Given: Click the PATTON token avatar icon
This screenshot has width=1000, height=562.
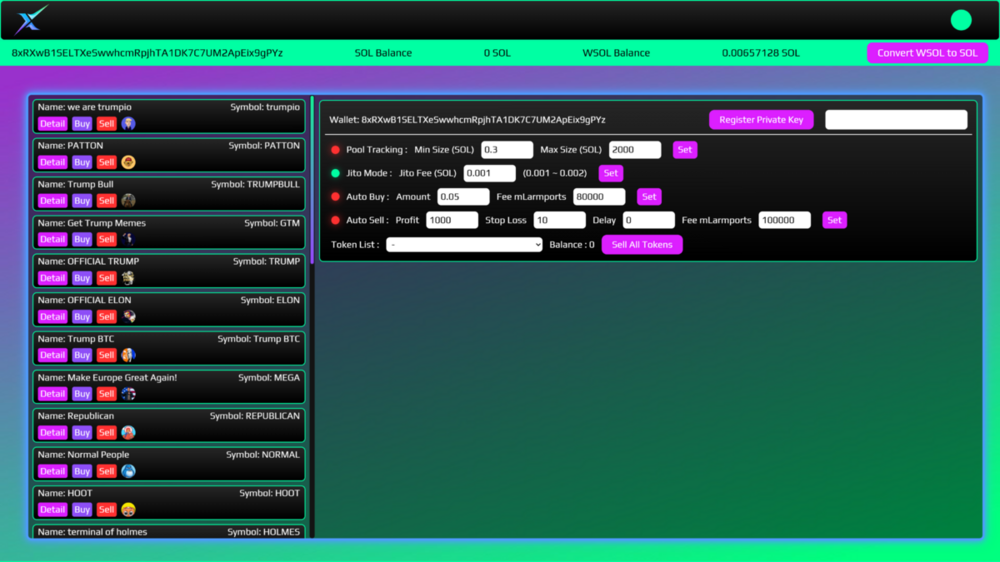Looking at the screenshot, I should [x=128, y=162].
